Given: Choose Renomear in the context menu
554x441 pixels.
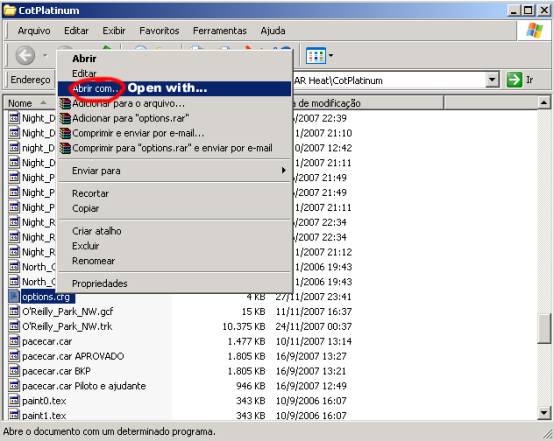Looking at the screenshot, I should click(175, 261).
